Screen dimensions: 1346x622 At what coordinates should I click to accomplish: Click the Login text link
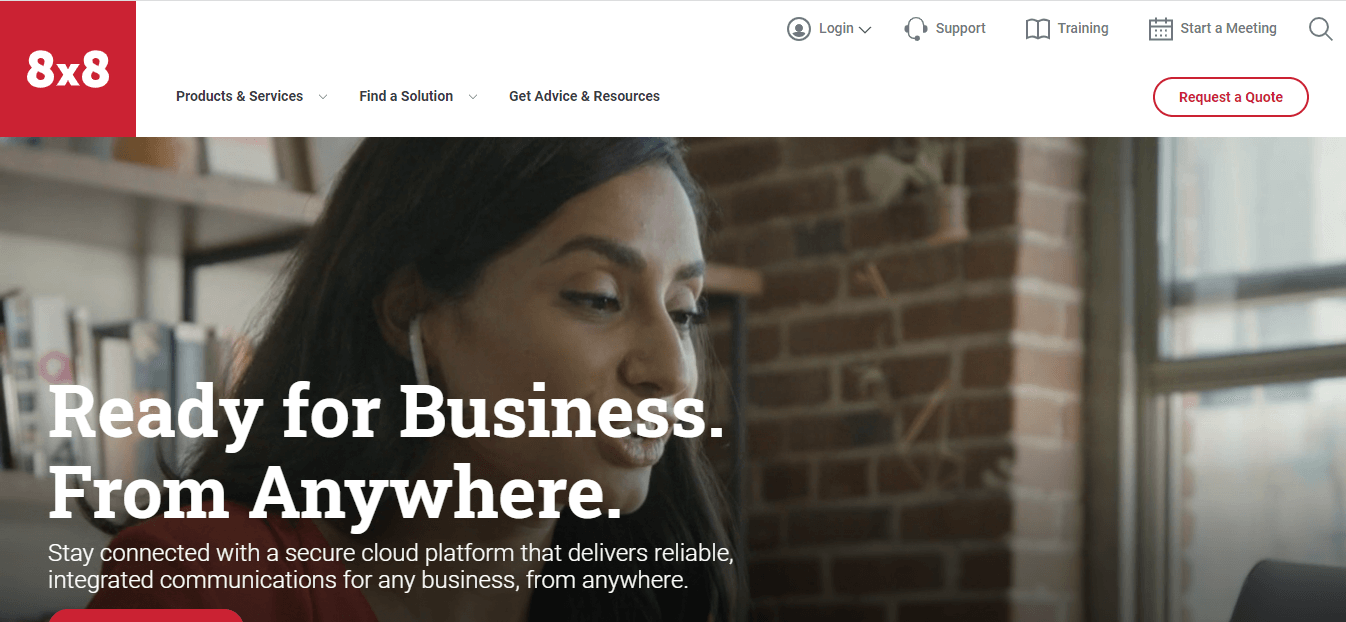pyautogui.click(x=835, y=28)
